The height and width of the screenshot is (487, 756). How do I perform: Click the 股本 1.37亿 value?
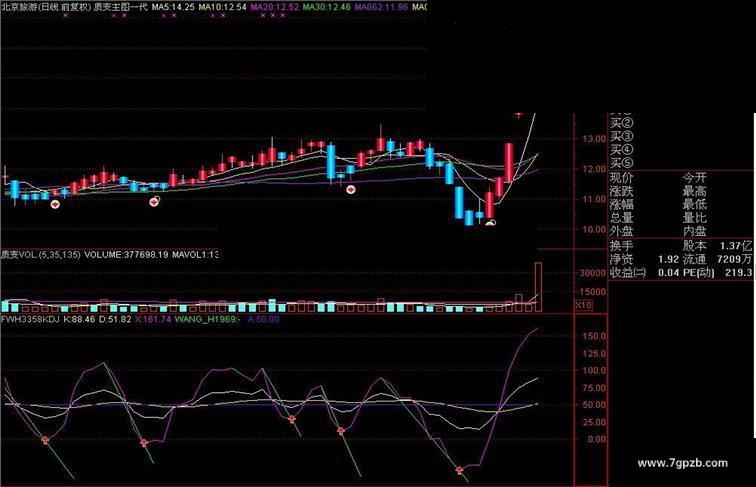pyautogui.click(x=717, y=245)
